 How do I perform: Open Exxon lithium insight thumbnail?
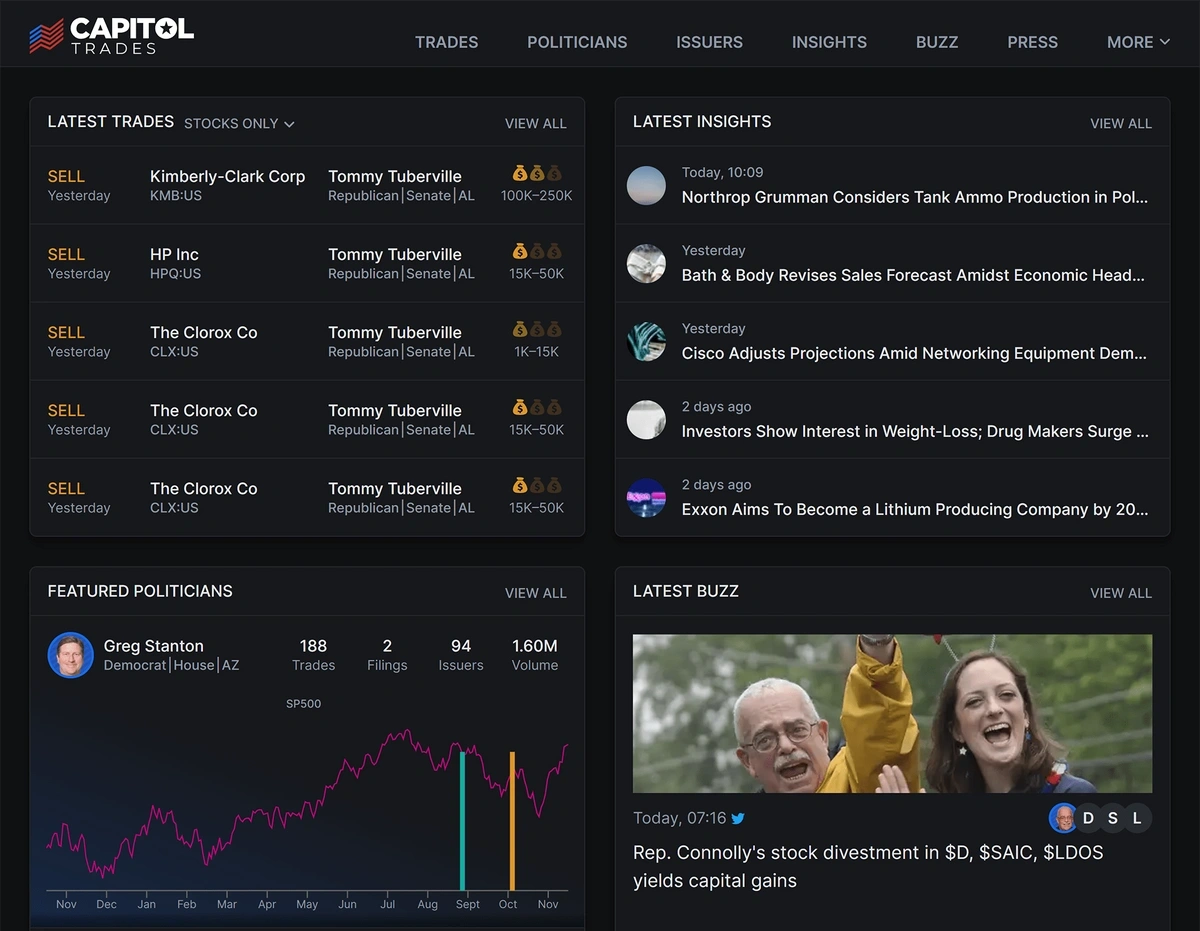click(646, 498)
